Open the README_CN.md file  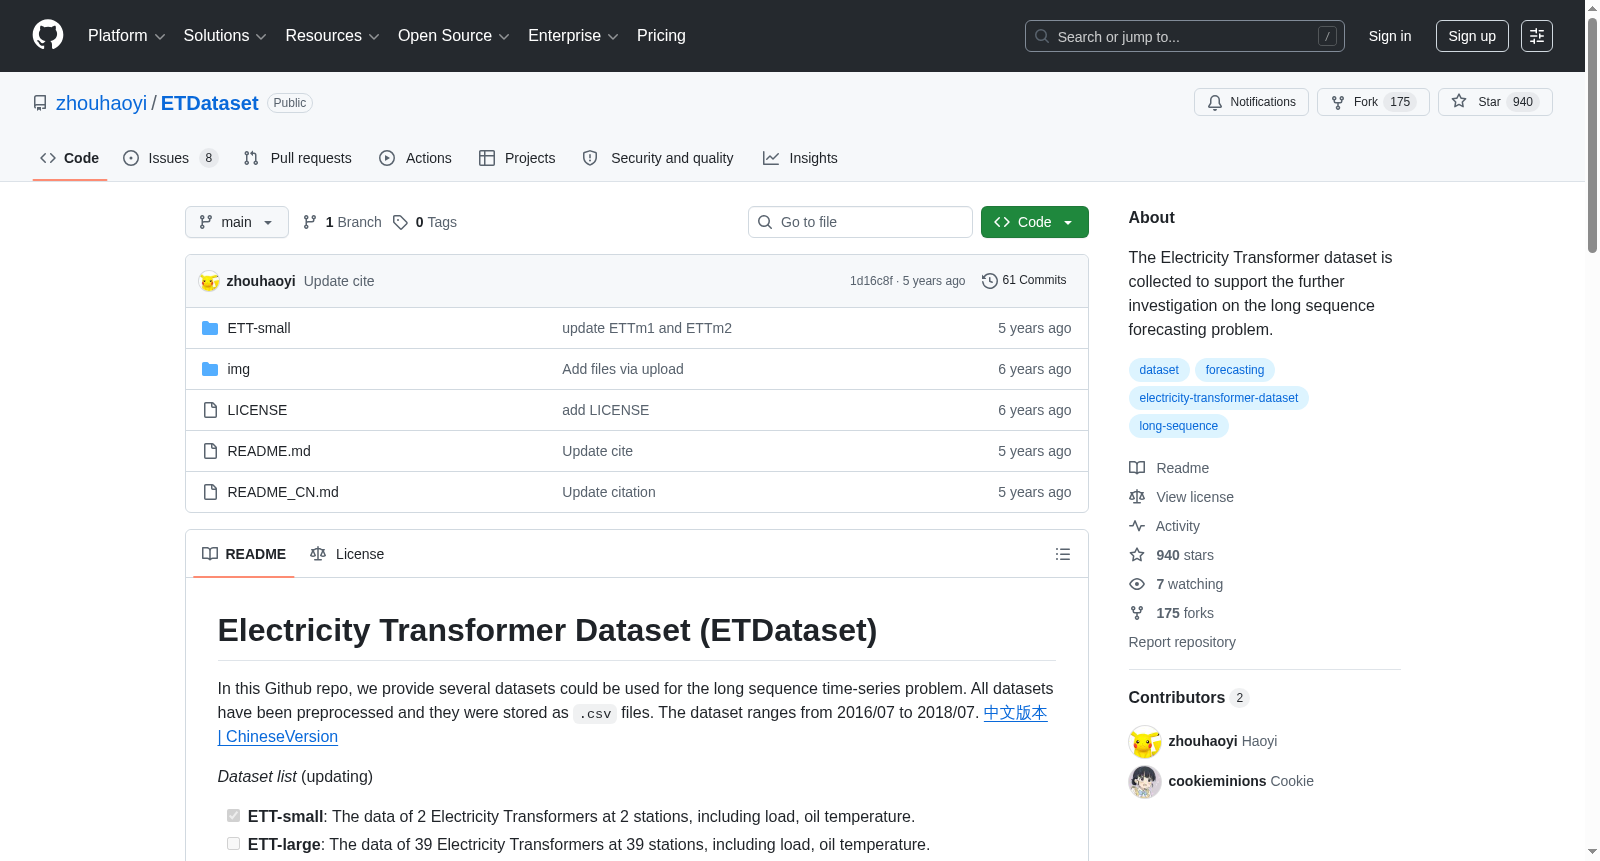[x=283, y=492]
